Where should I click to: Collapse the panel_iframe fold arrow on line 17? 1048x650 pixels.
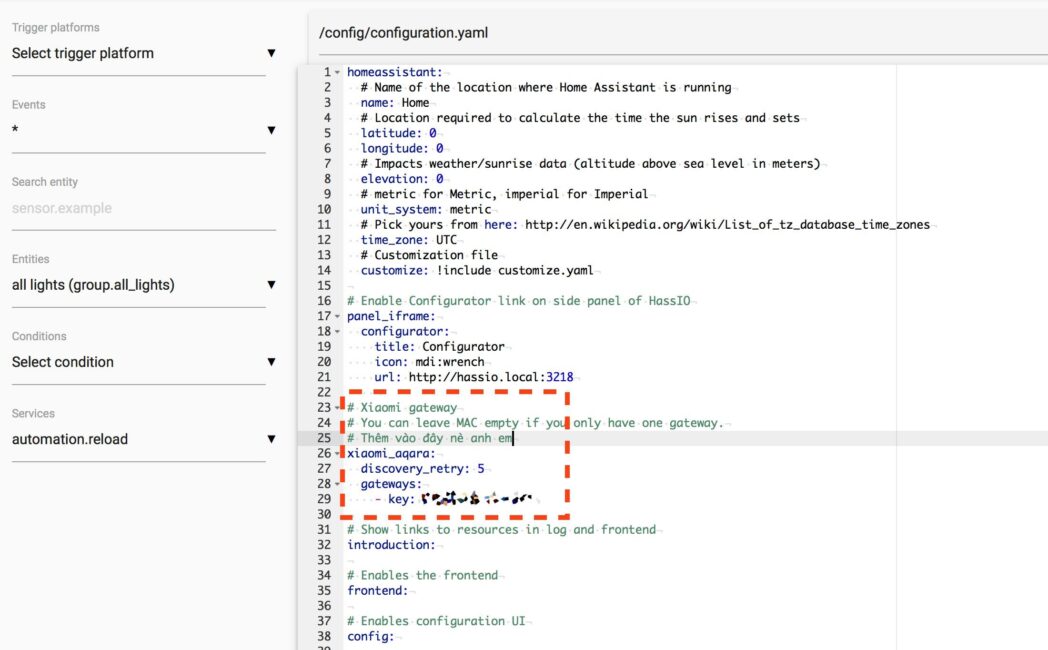click(x=338, y=317)
